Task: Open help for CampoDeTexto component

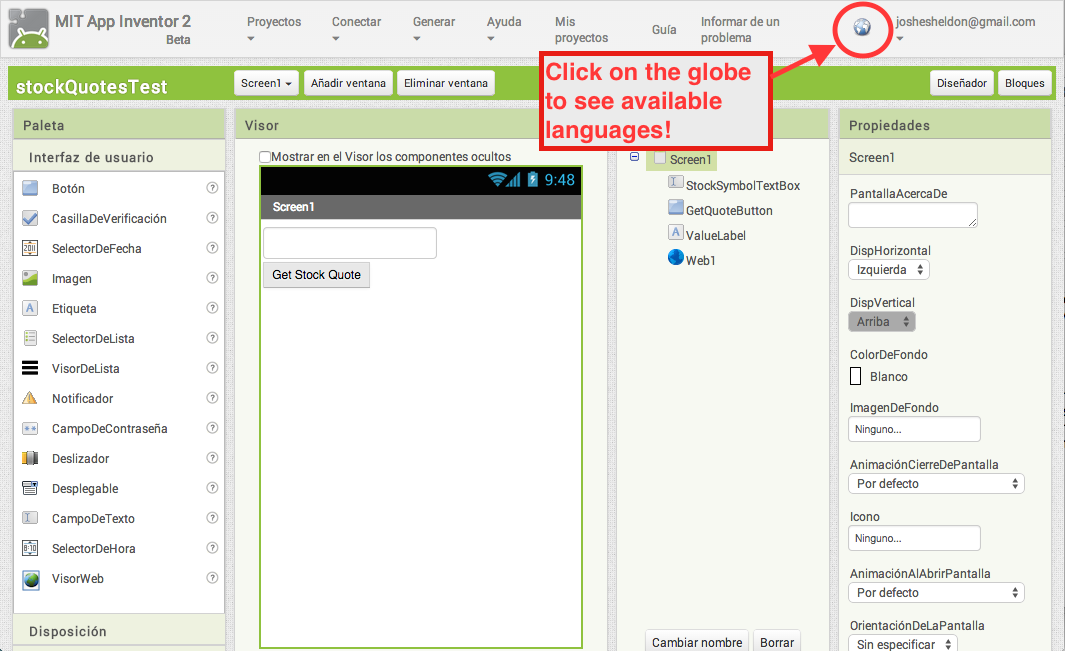Action: (x=212, y=517)
